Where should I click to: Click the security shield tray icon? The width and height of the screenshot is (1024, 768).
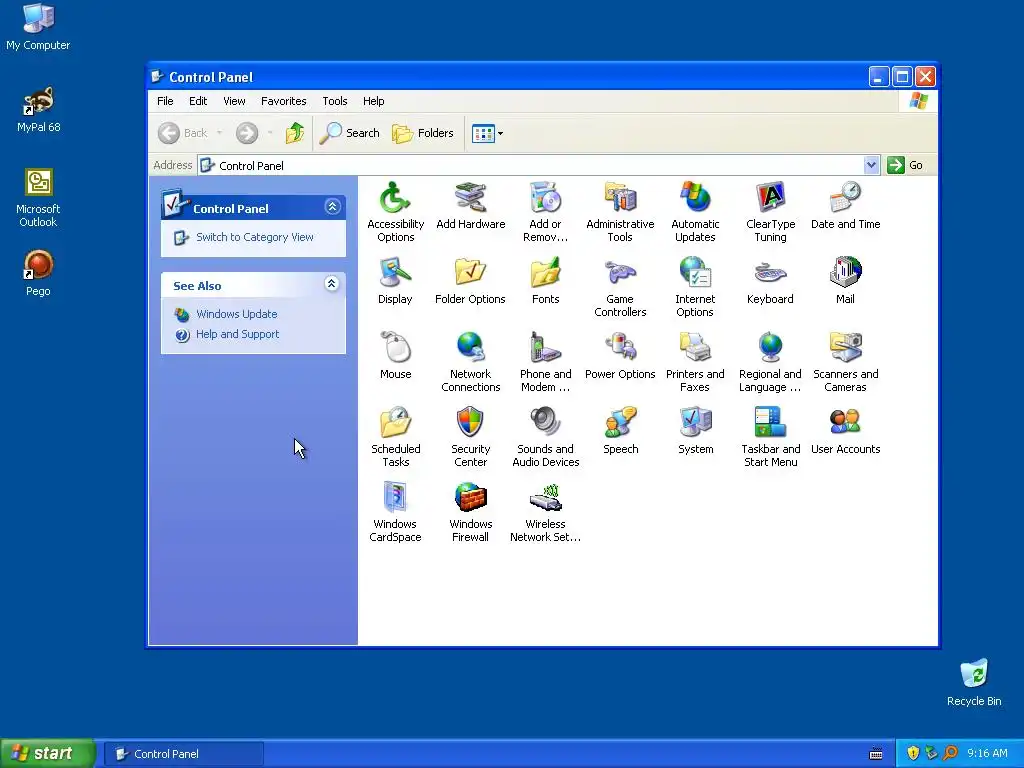(x=913, y=753)
